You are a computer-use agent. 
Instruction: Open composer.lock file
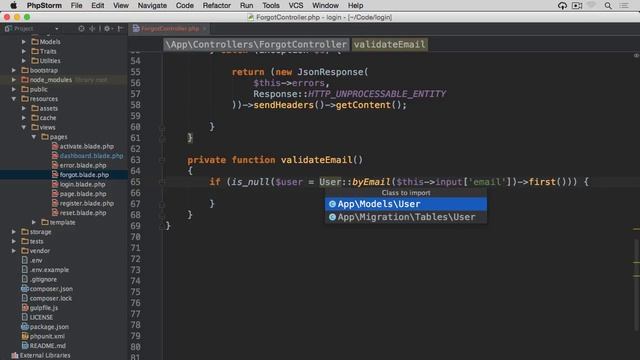[x=50, y=298]
